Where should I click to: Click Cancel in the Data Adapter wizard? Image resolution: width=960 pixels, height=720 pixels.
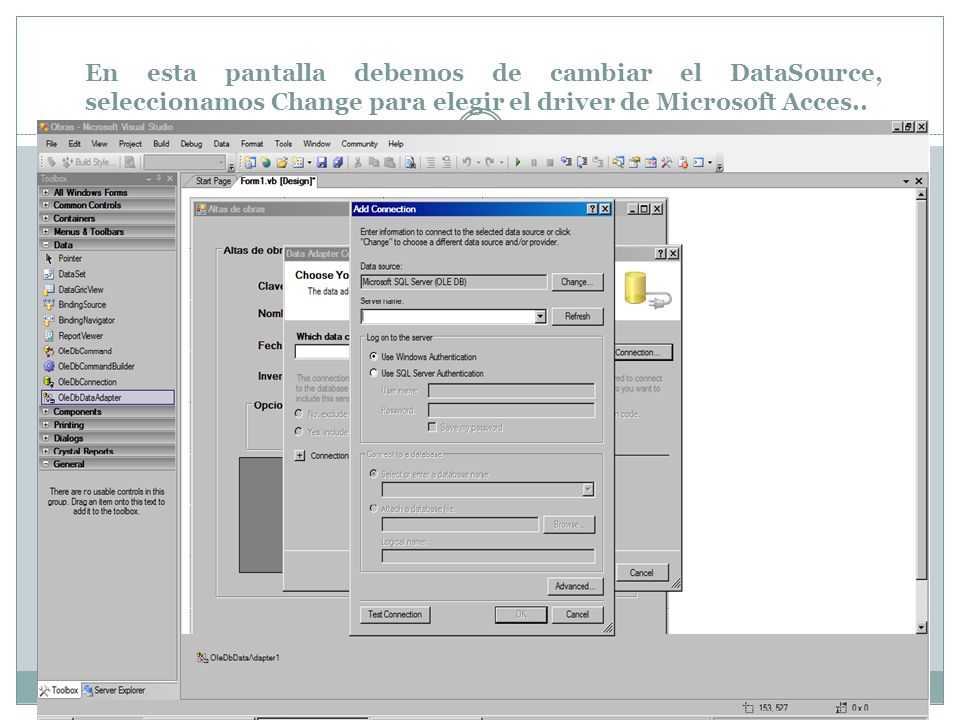[641, 573]
